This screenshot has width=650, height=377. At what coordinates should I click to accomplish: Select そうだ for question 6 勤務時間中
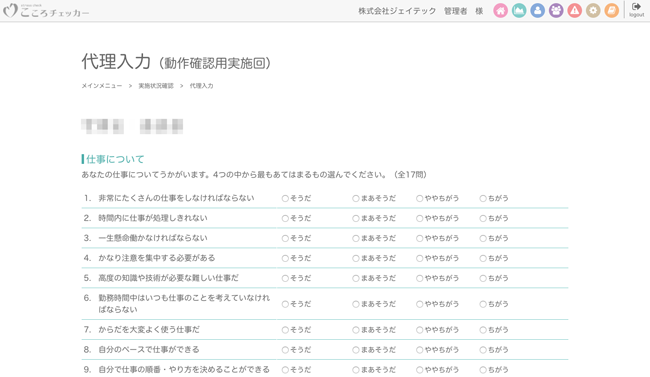coord(285,304)
